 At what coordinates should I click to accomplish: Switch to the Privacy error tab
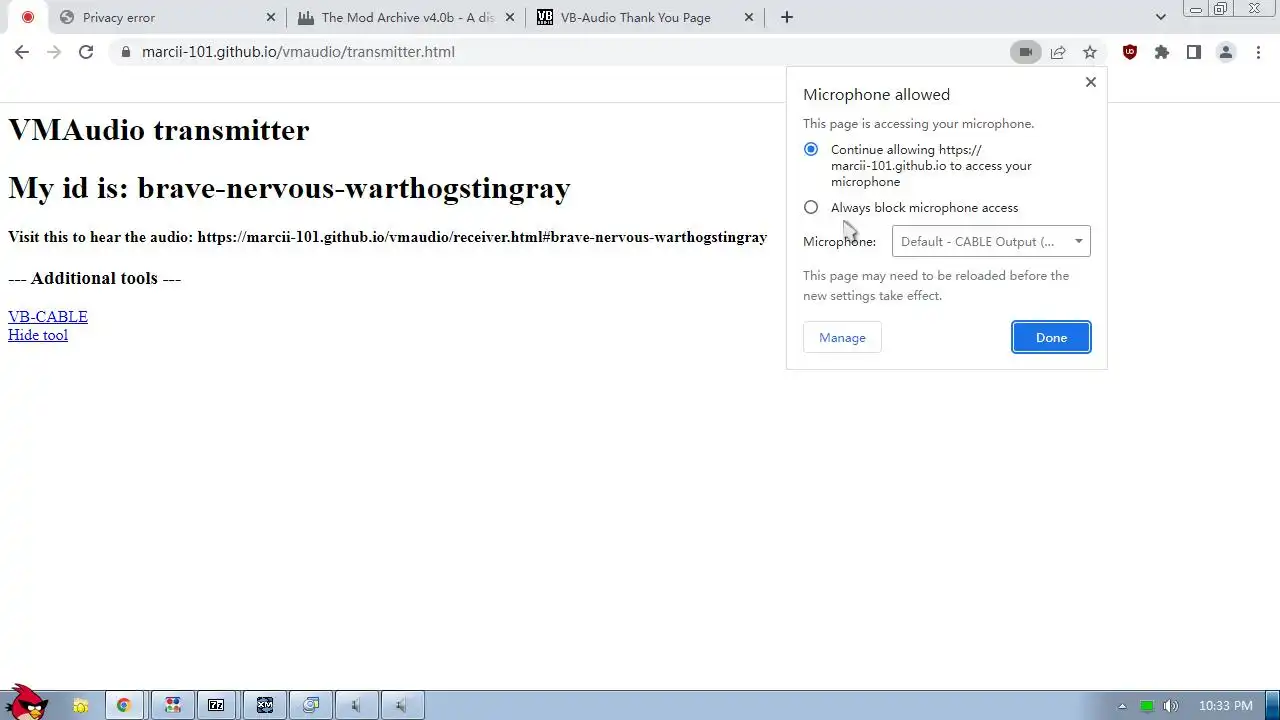167,17
